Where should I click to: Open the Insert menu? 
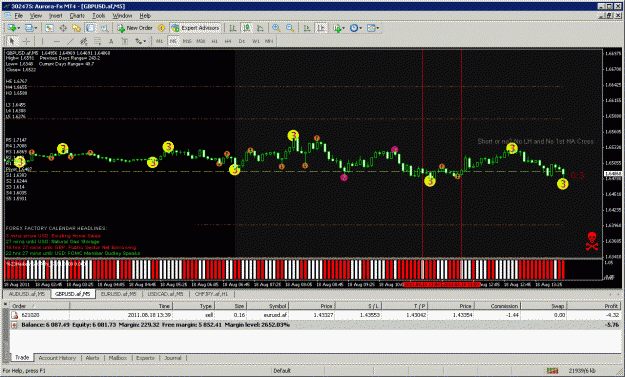point(55,16)
